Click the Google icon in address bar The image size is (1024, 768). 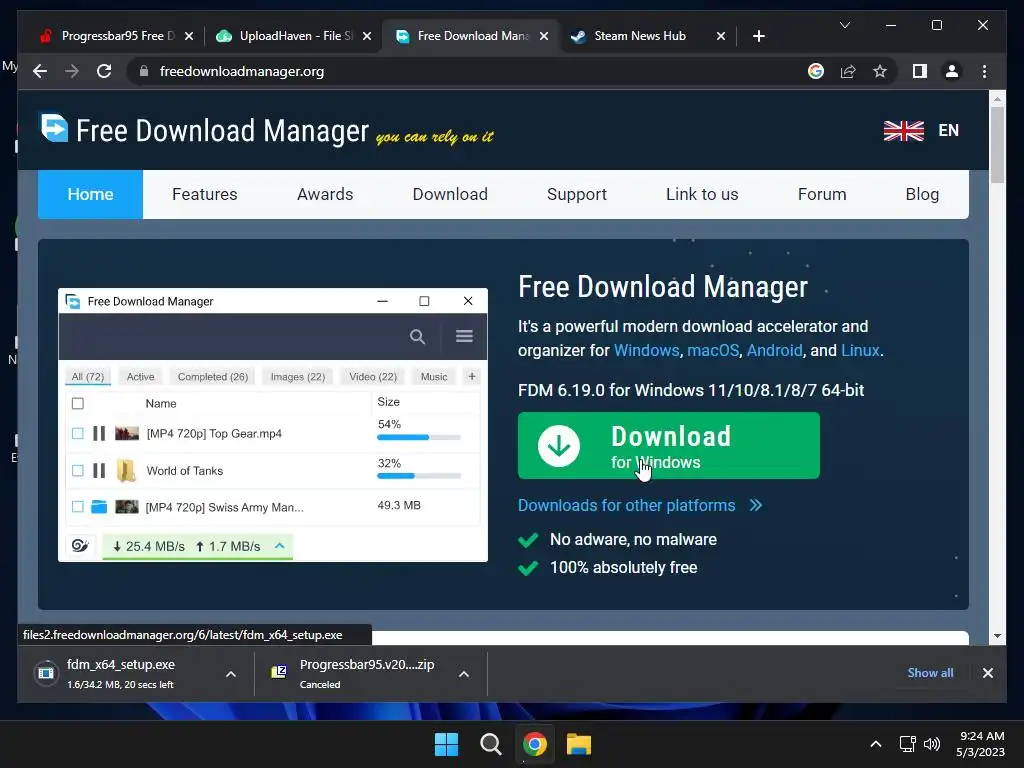(816, 71)
